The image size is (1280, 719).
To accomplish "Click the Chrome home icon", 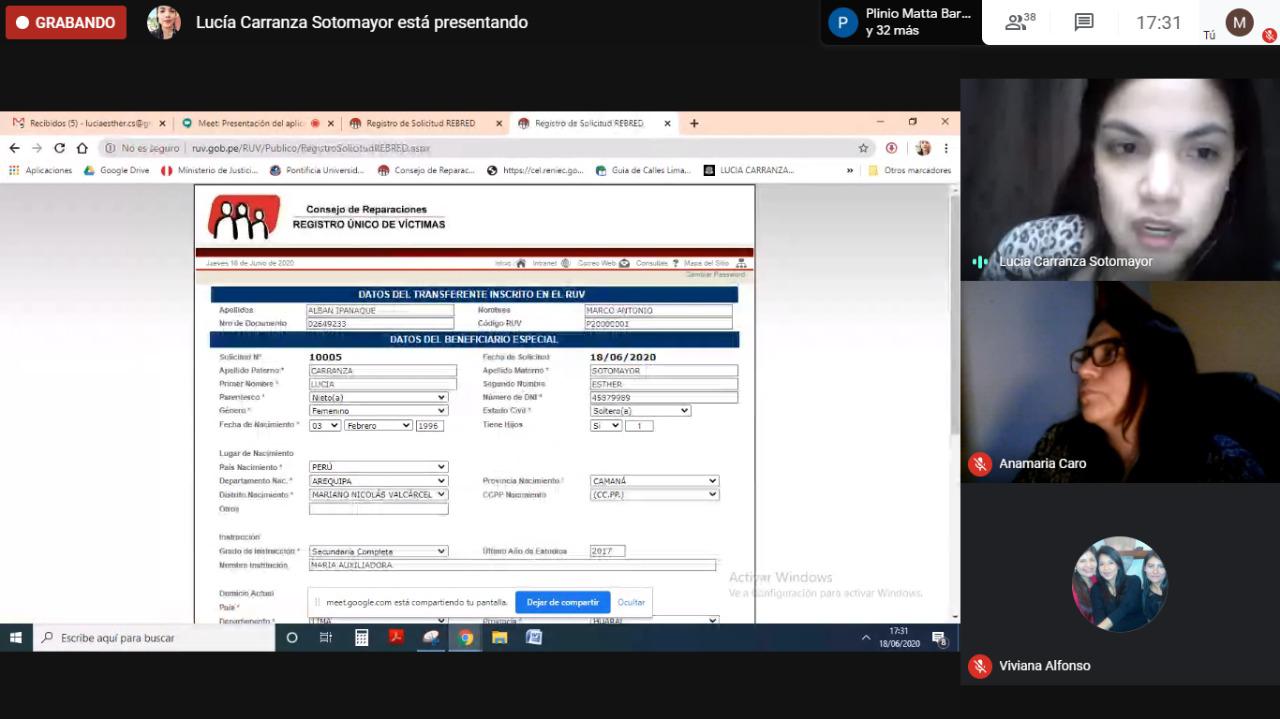I will point(82,148).
